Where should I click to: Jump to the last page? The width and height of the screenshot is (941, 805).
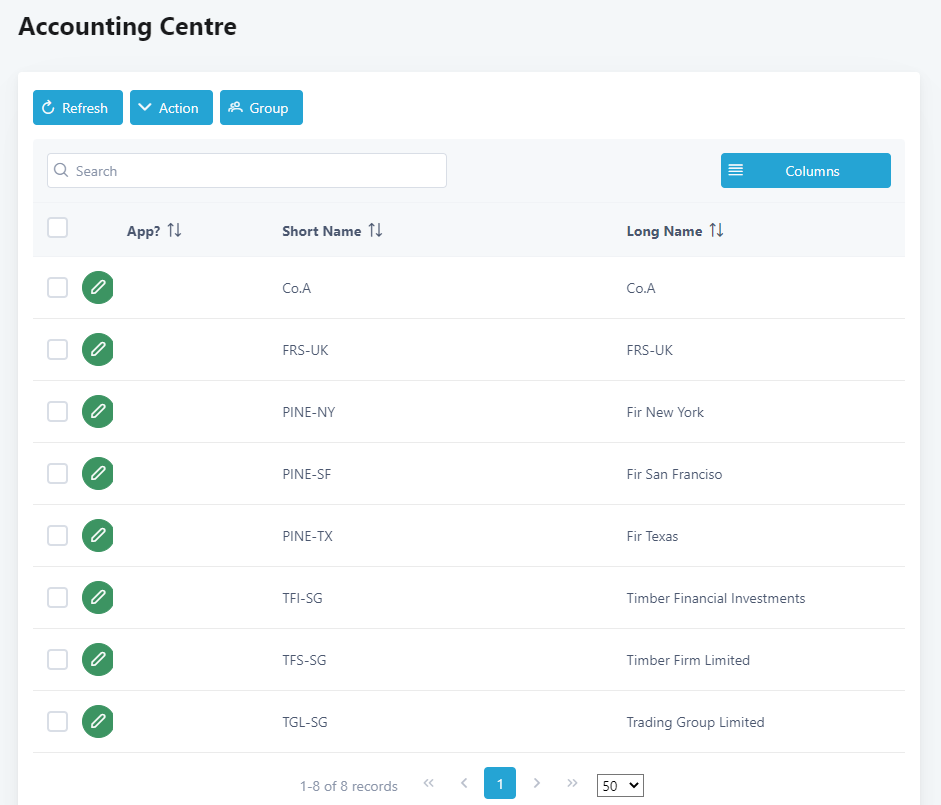click(x=572, y=783)
